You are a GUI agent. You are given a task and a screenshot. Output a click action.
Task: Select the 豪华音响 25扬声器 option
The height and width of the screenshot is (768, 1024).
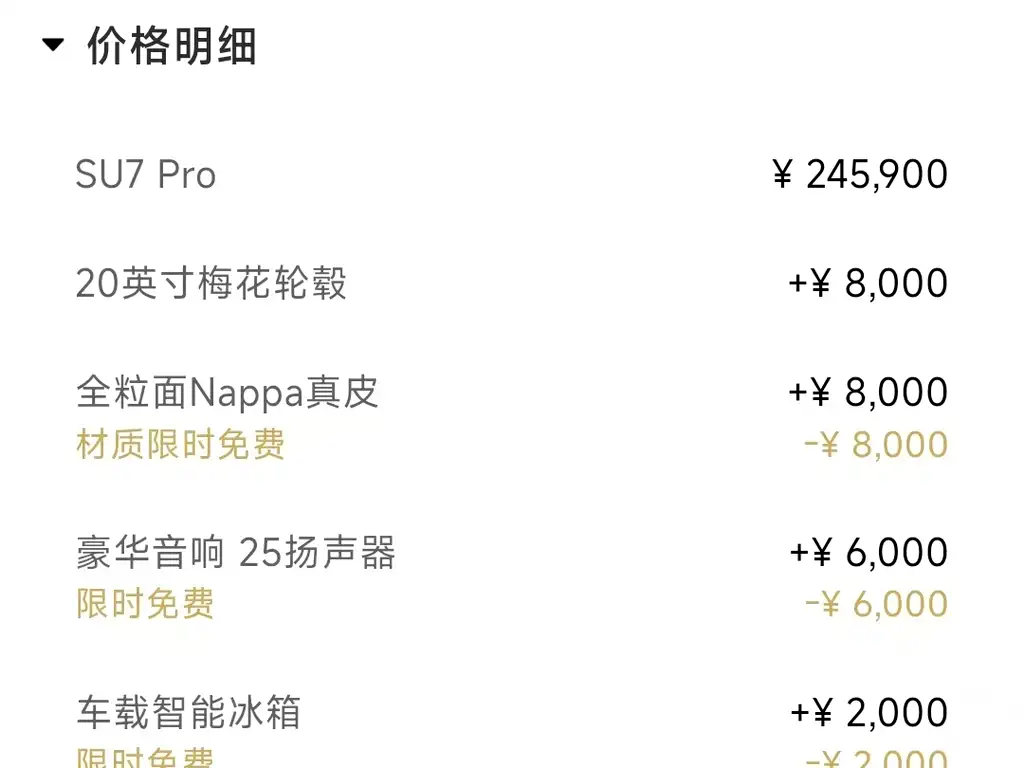pyautogui.click(x=236, y=553)
